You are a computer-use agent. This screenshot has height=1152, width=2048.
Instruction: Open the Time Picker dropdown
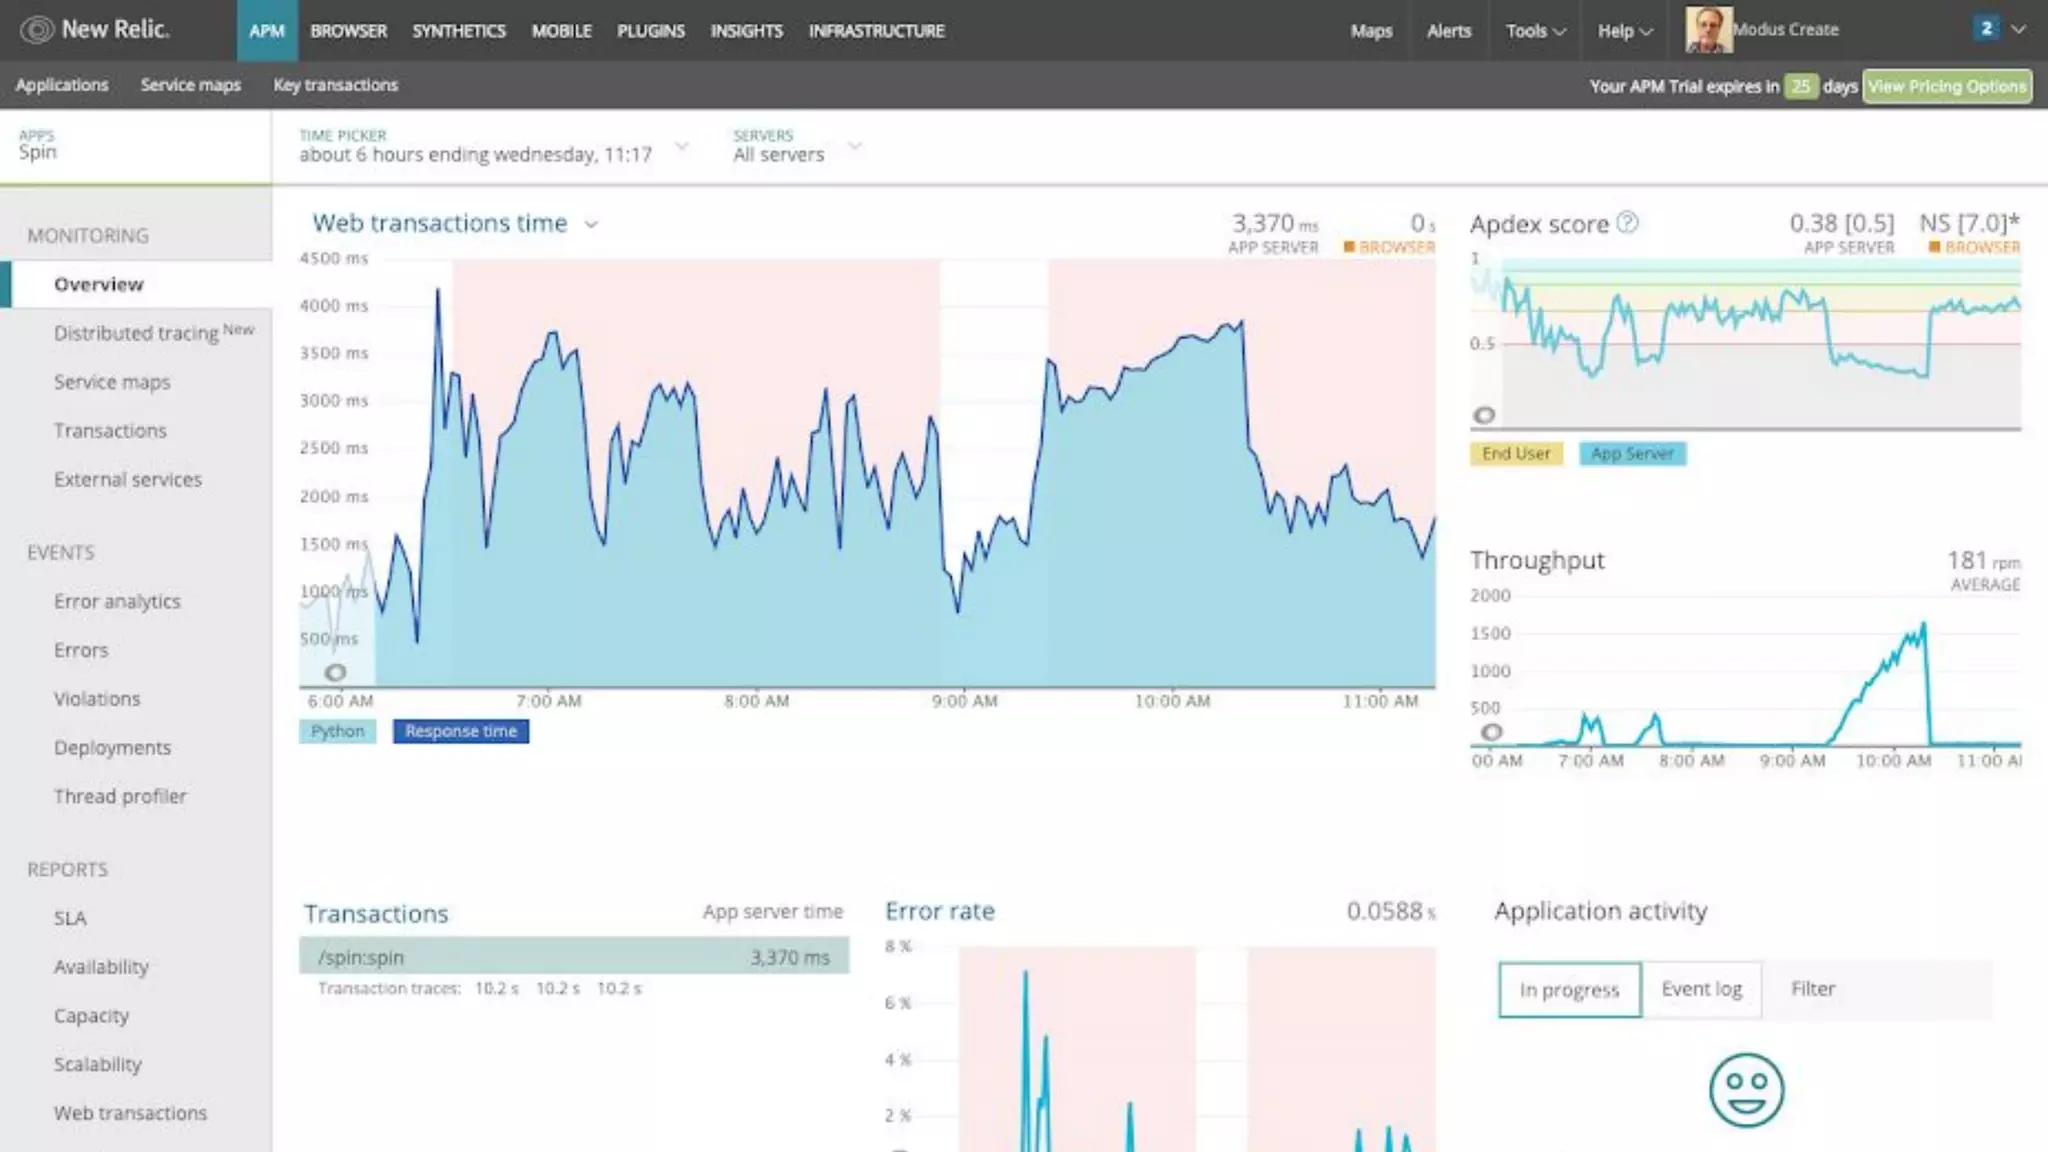click(x=681, y=147)
